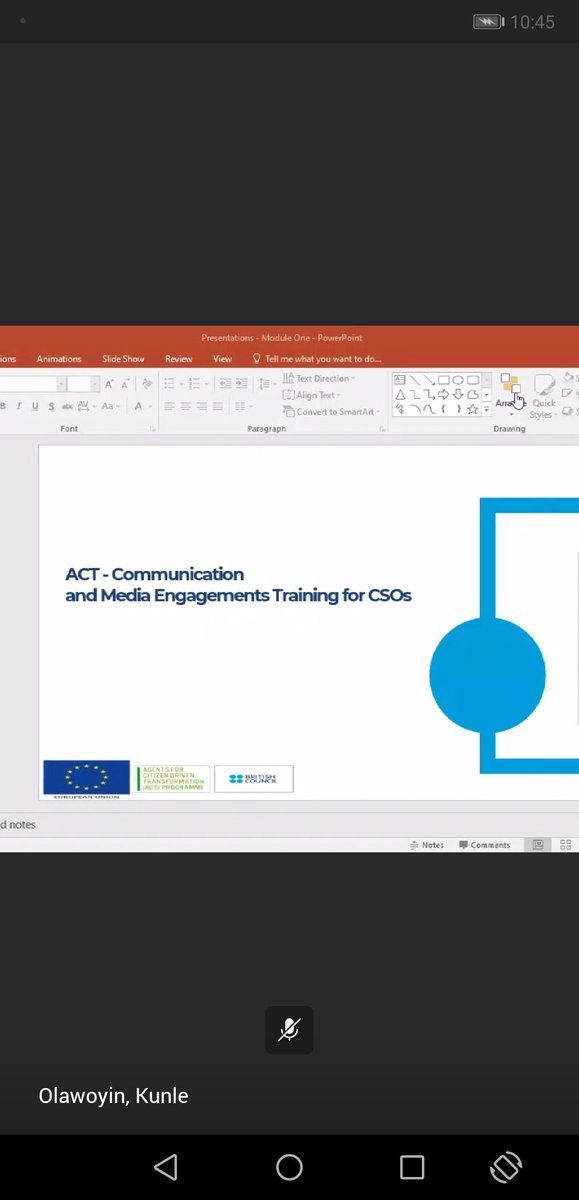Center text in Paragraph group
Image resolution: width=579 pixels, height=1200 pixels.
click(186, 406)
